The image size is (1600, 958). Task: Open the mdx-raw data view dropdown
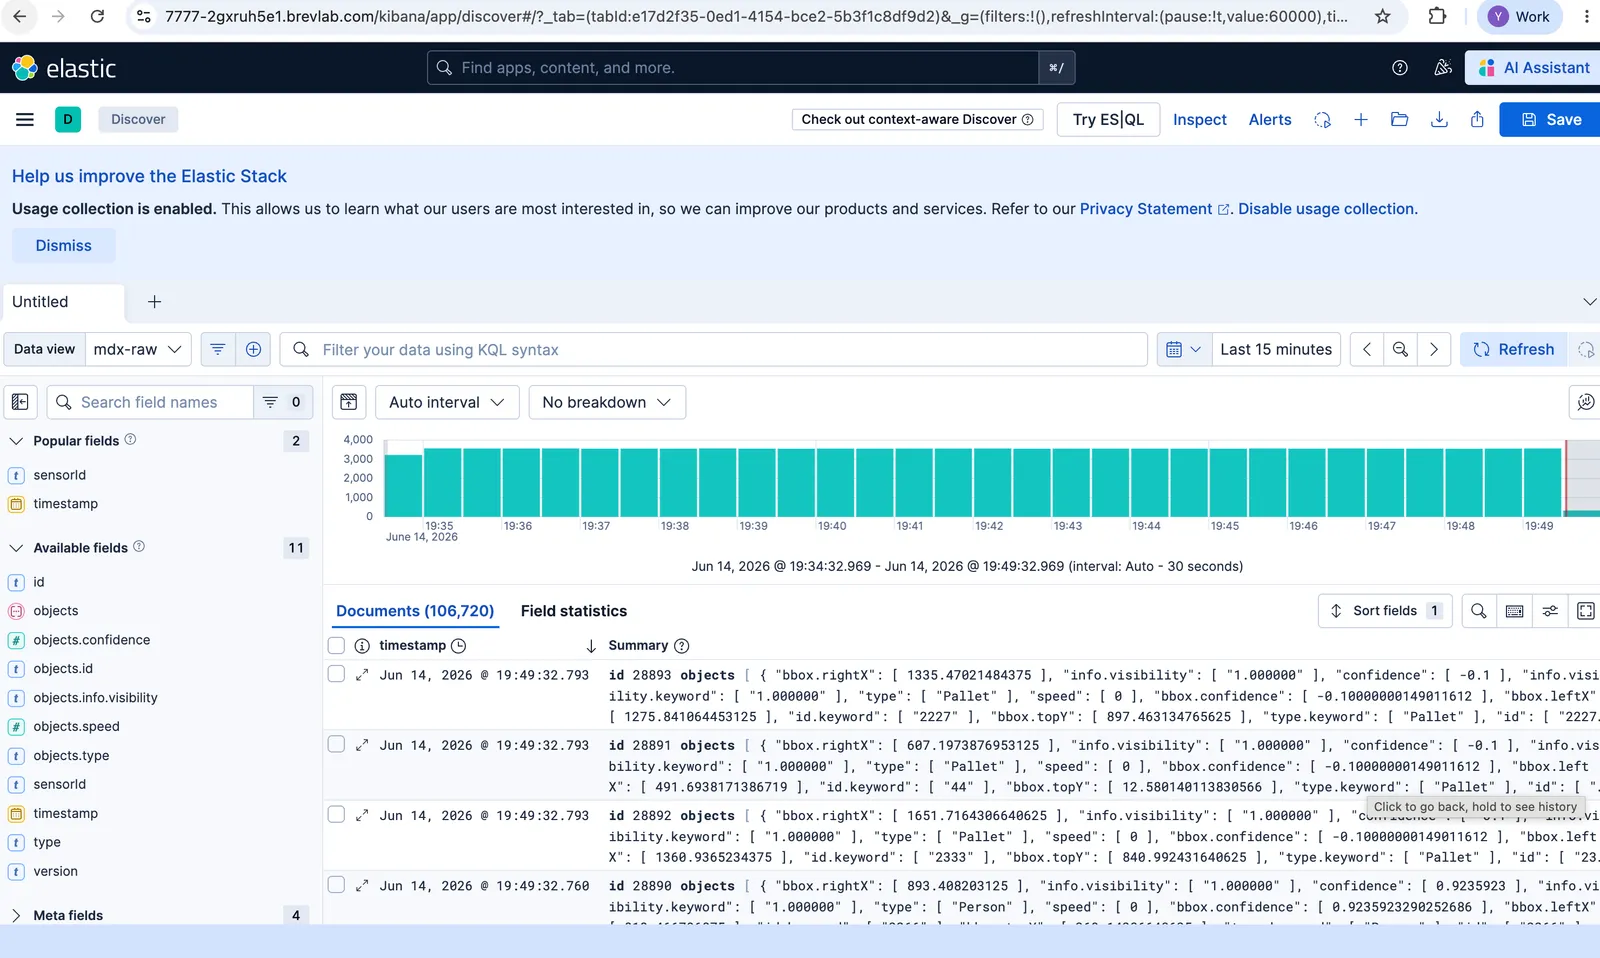tap(138, 349)
